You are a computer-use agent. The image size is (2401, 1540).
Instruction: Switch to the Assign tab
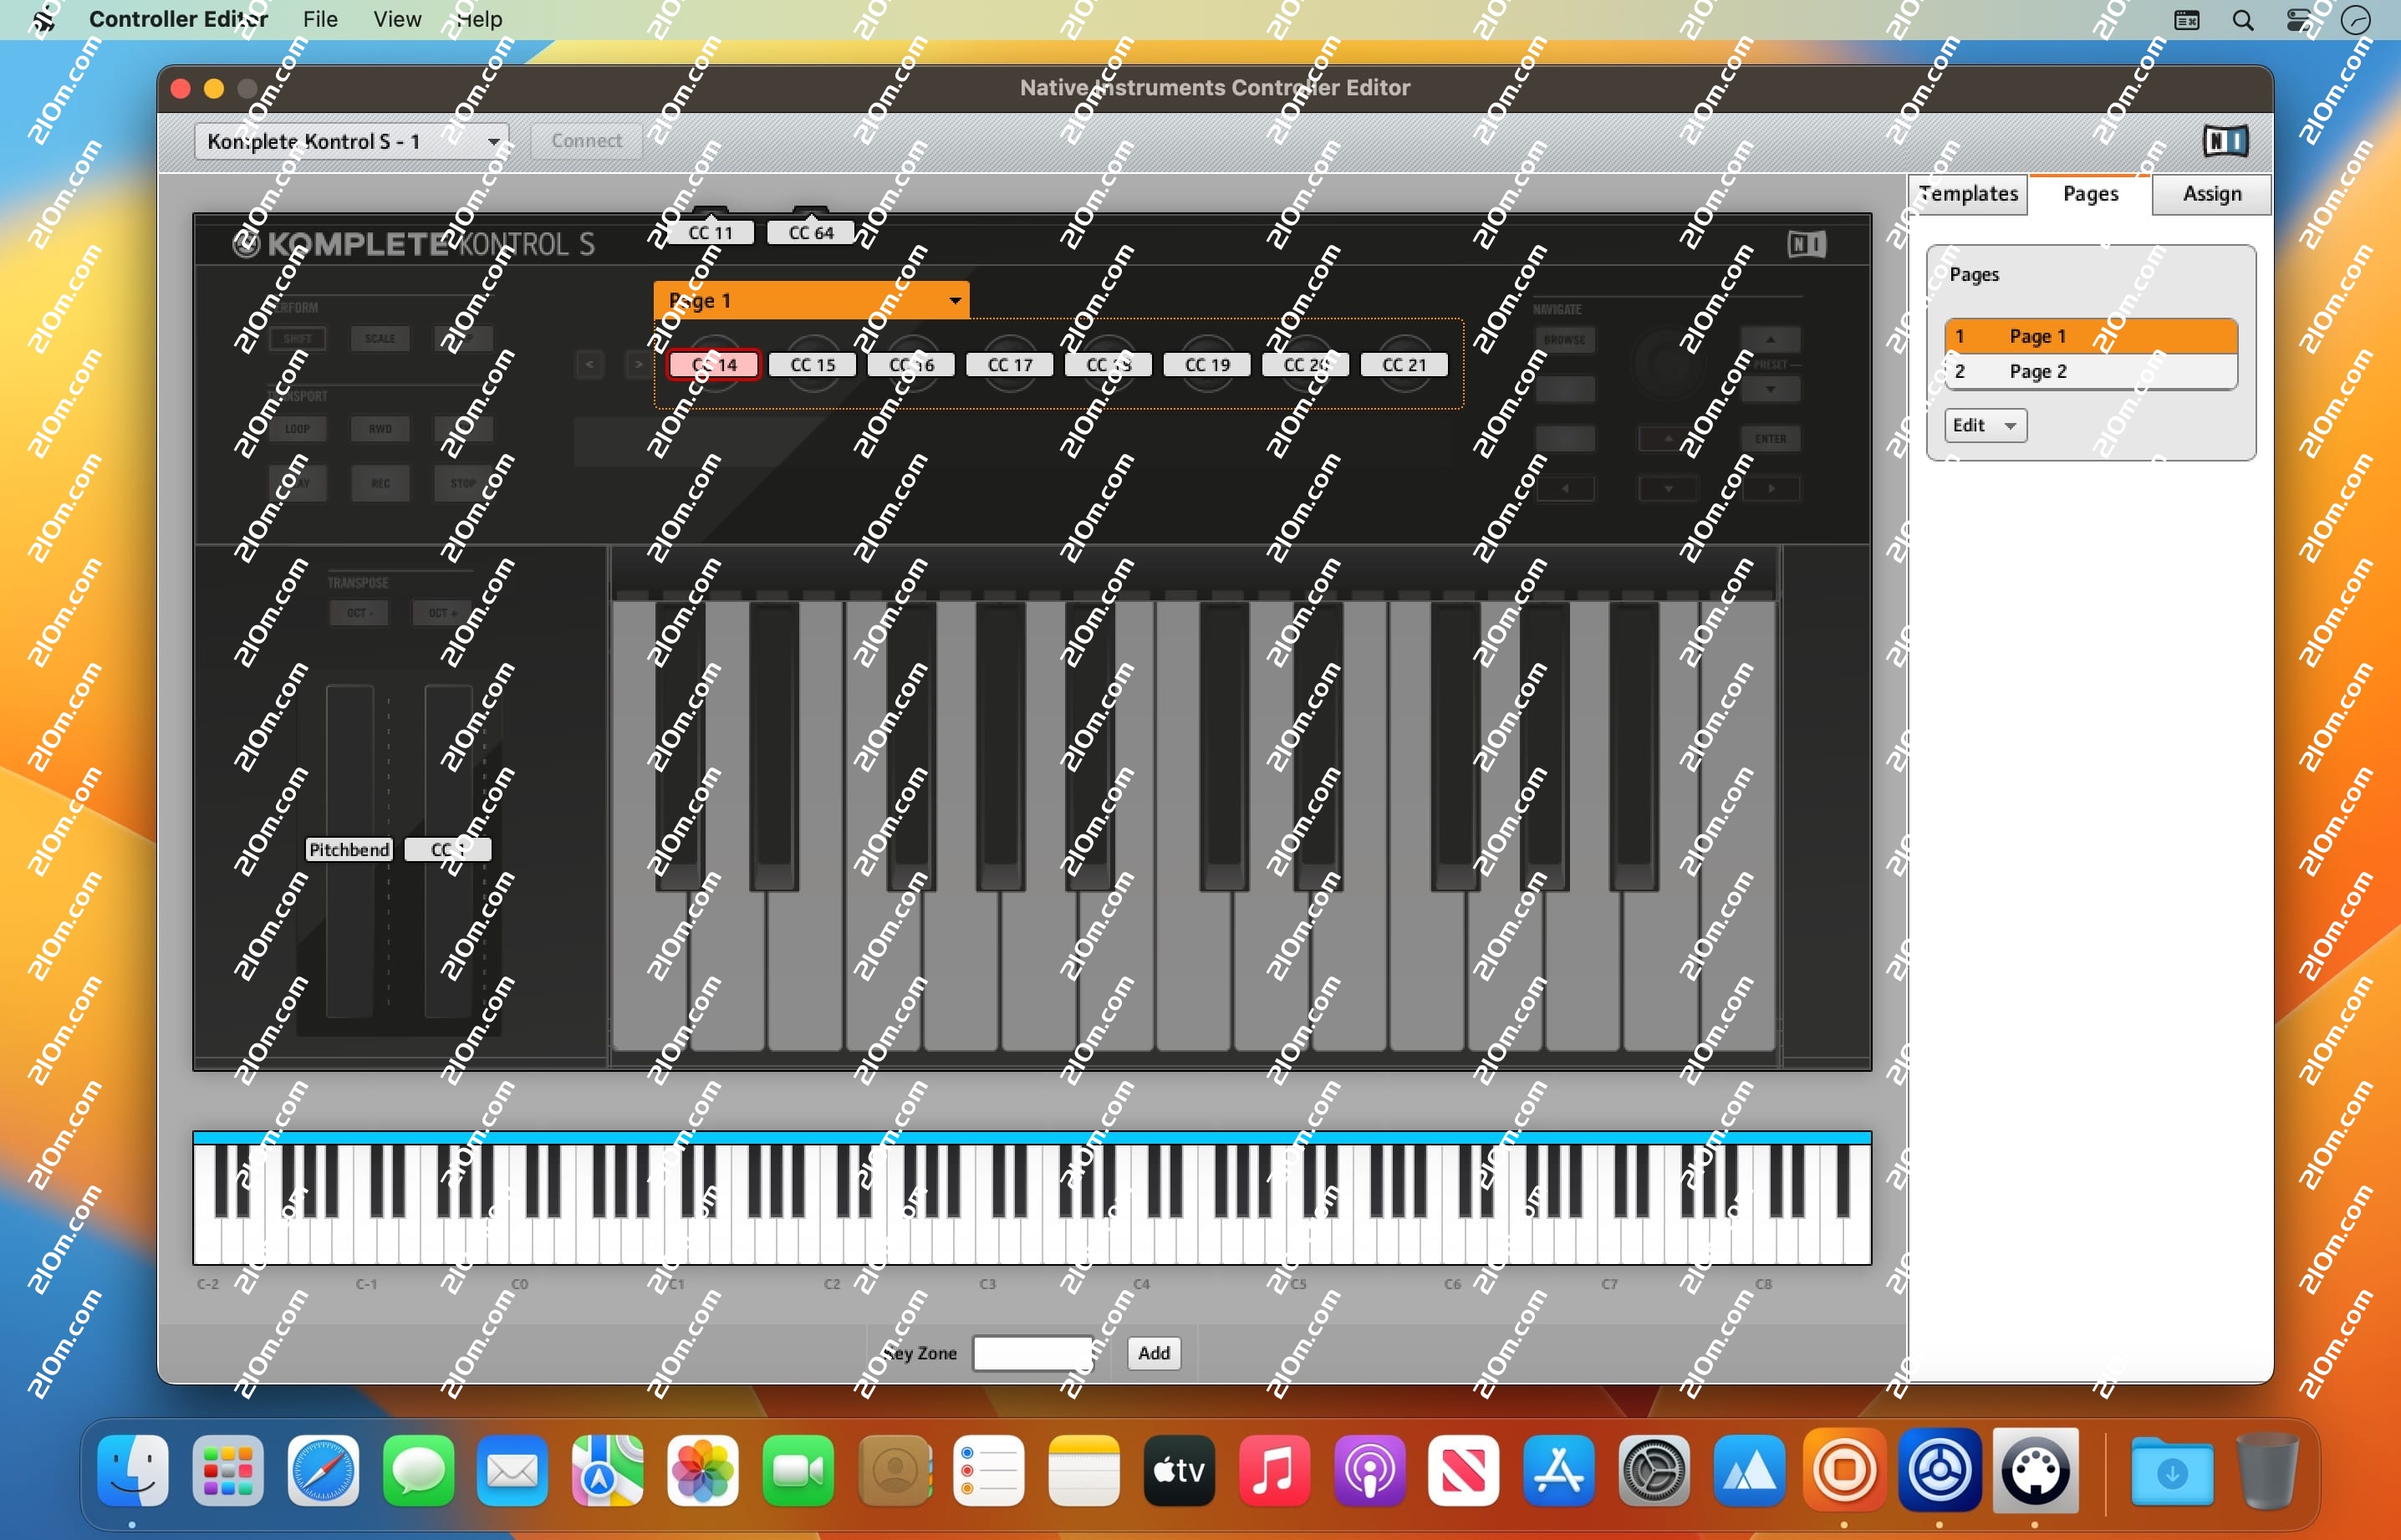(x=2211, y=194)
